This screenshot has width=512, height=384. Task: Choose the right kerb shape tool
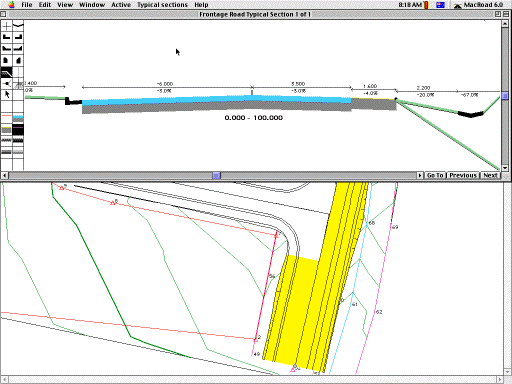tap(18, 37)
